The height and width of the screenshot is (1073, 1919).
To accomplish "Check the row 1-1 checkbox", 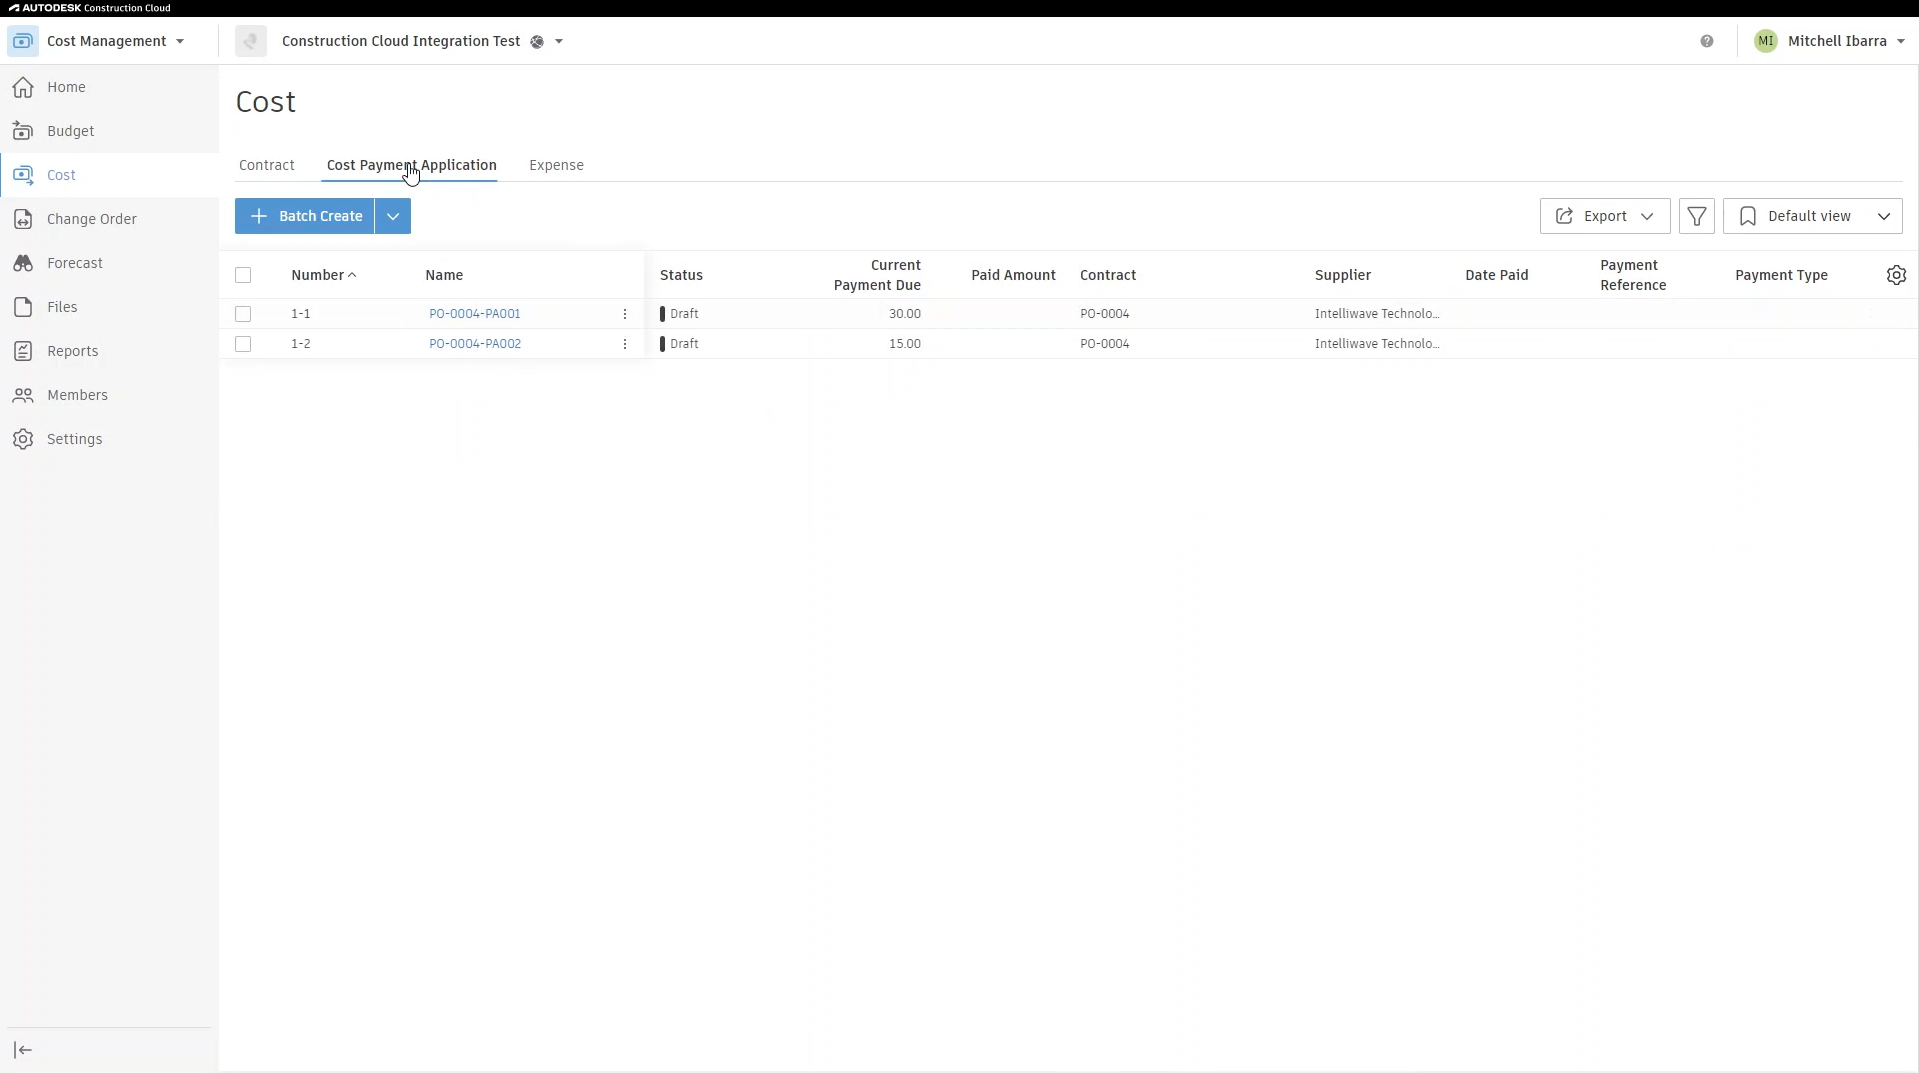I will pyautogui.click(x=243, y=314).
